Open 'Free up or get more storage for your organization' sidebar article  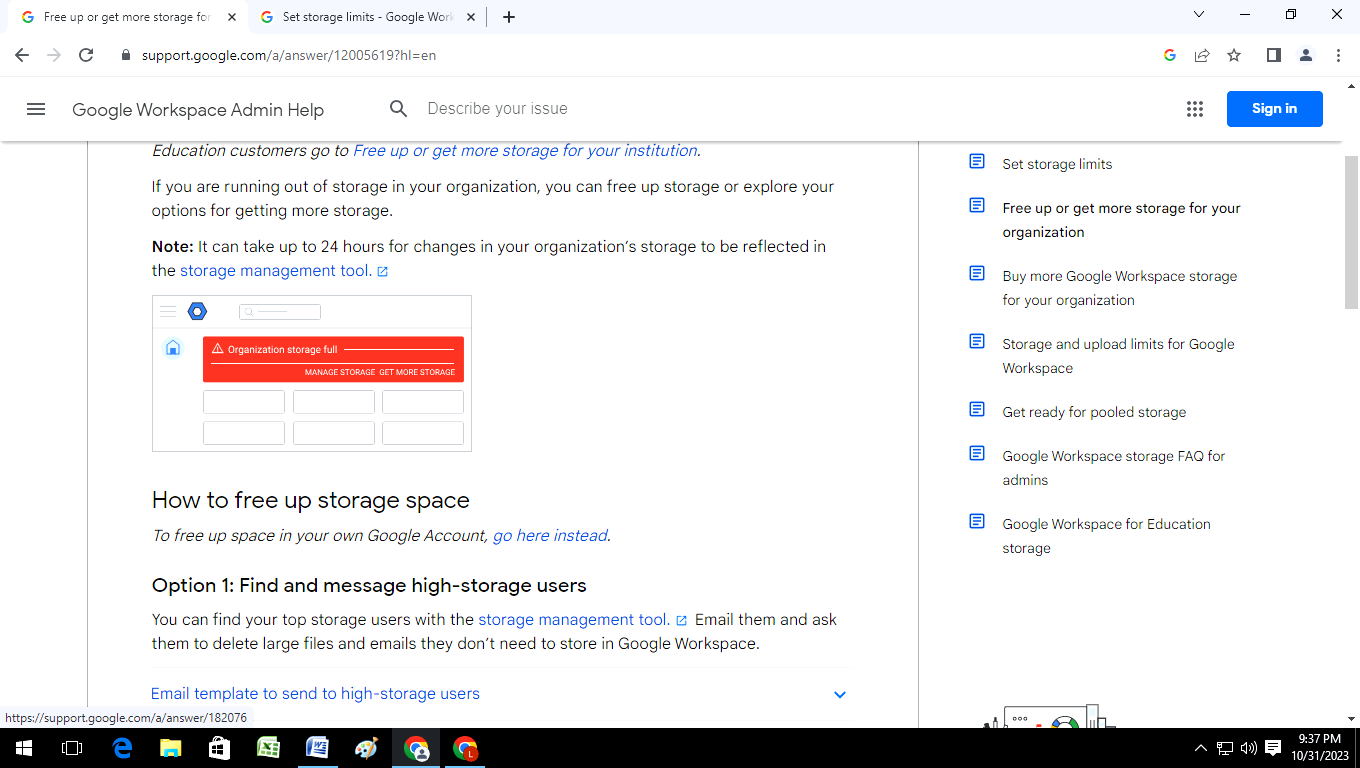1121,220
